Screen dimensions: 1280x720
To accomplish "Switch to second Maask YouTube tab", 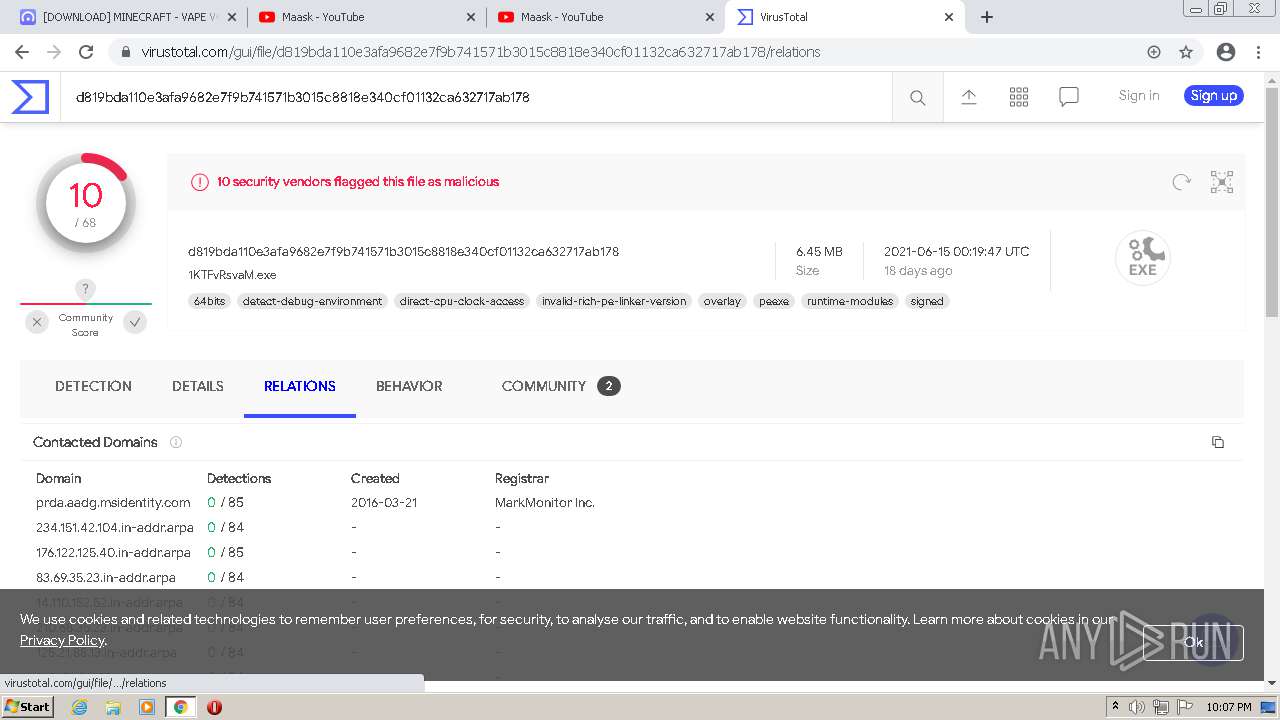I will click(x=604, y=17).
